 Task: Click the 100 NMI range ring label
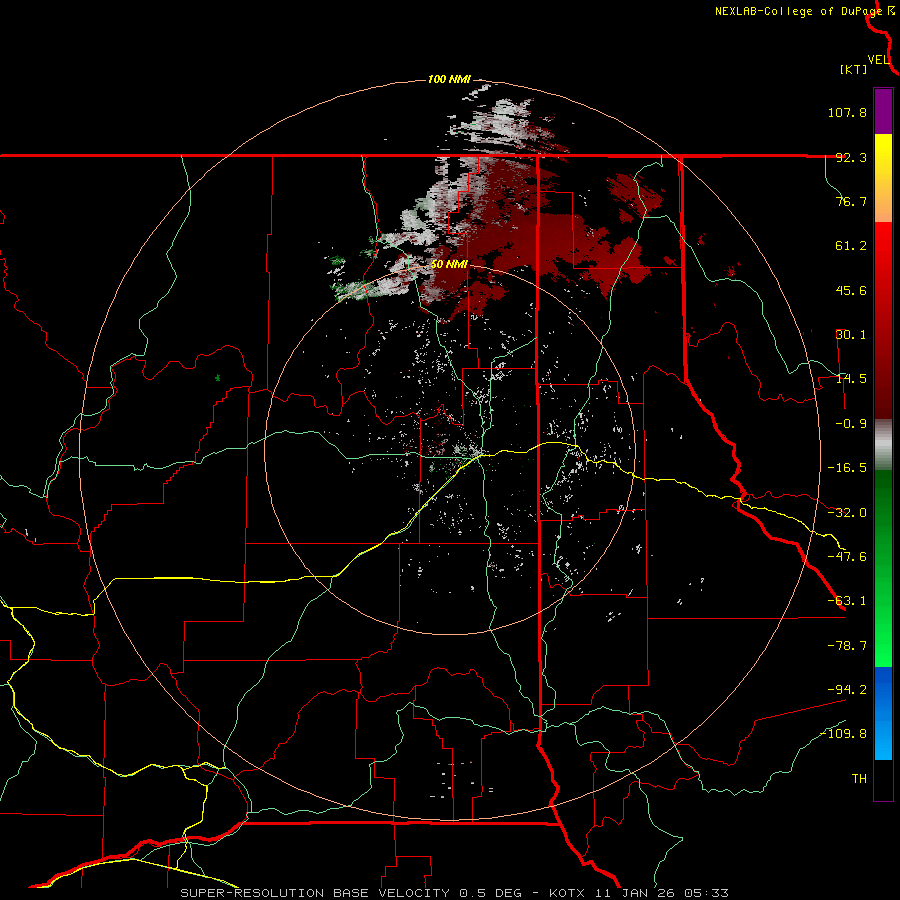coord(449,79)
